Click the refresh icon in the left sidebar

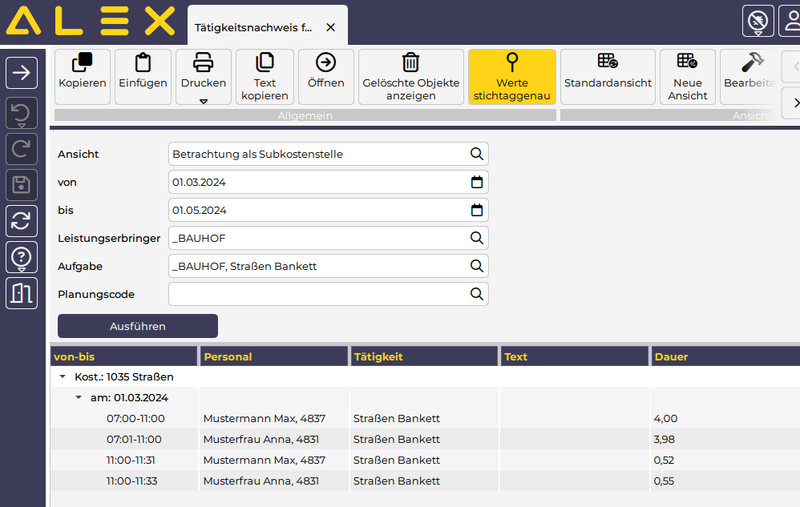(23, 220)
